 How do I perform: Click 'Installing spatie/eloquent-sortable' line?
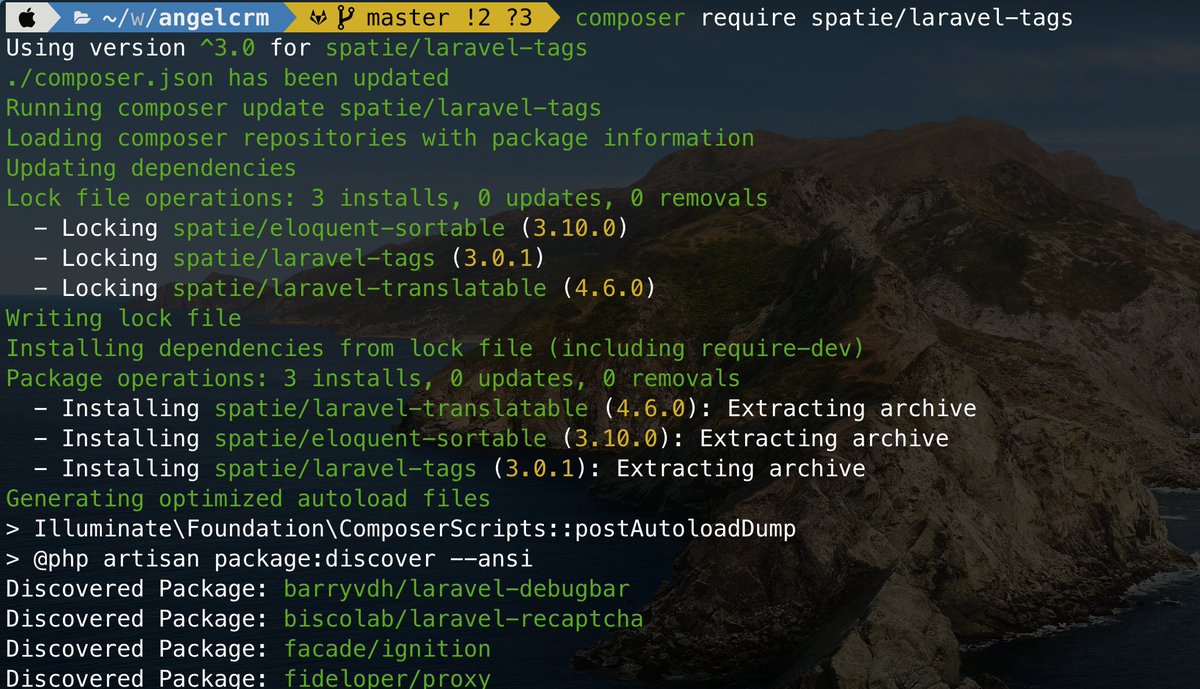point(491,438)
